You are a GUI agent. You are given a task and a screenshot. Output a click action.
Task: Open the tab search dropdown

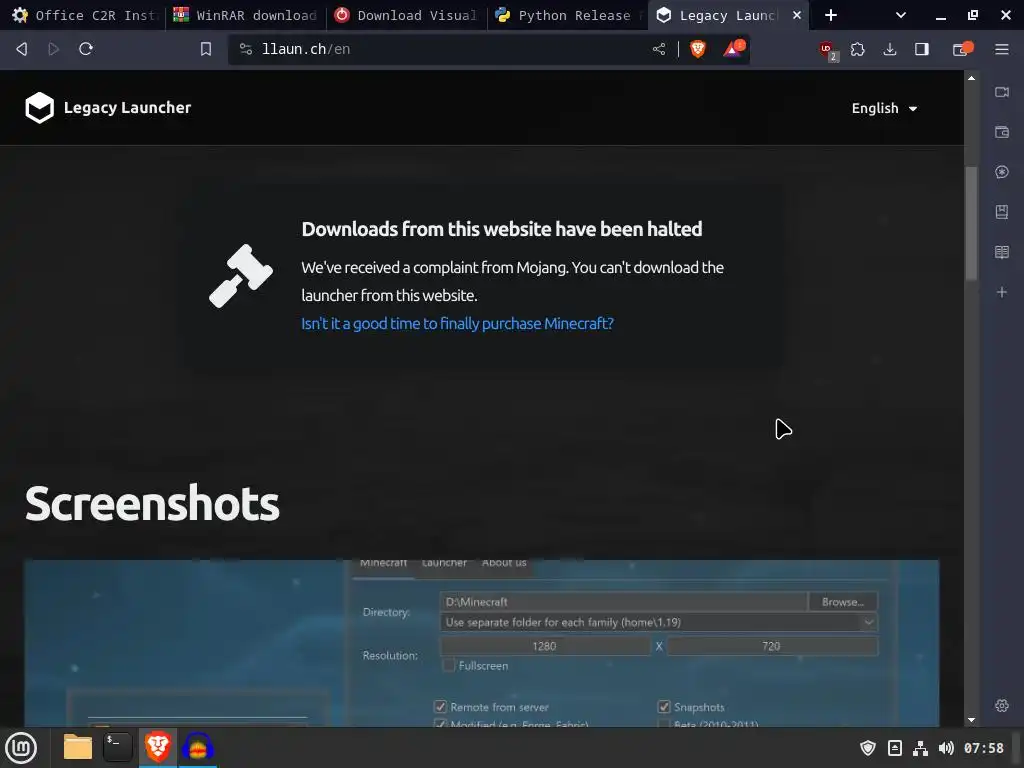pos(901,15)
